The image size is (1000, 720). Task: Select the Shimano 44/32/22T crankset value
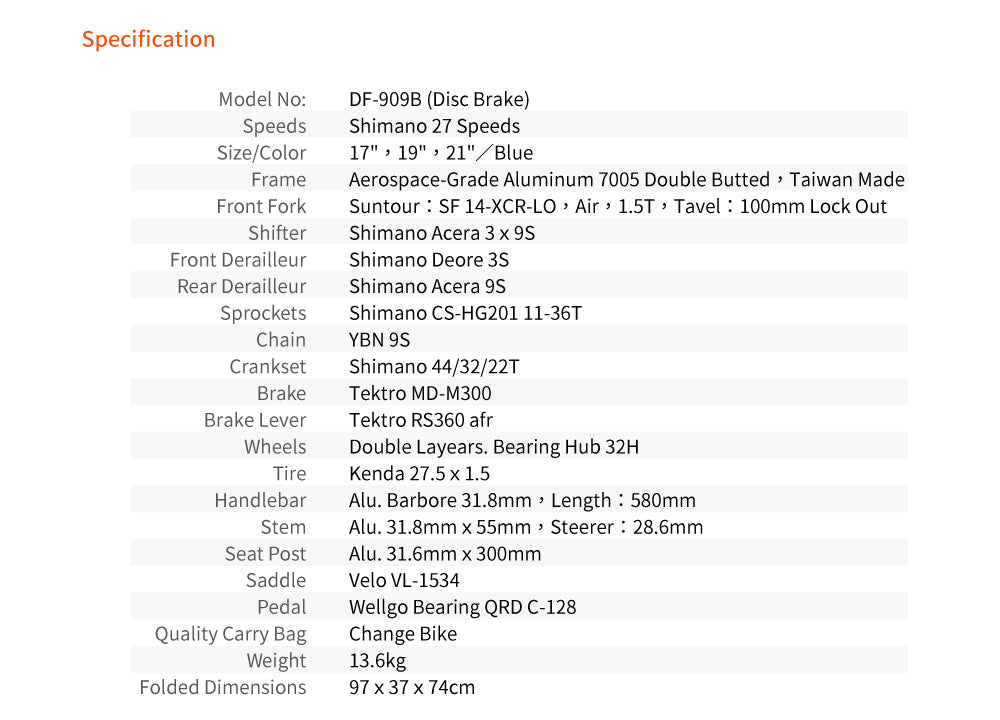[x=434, y=367]
